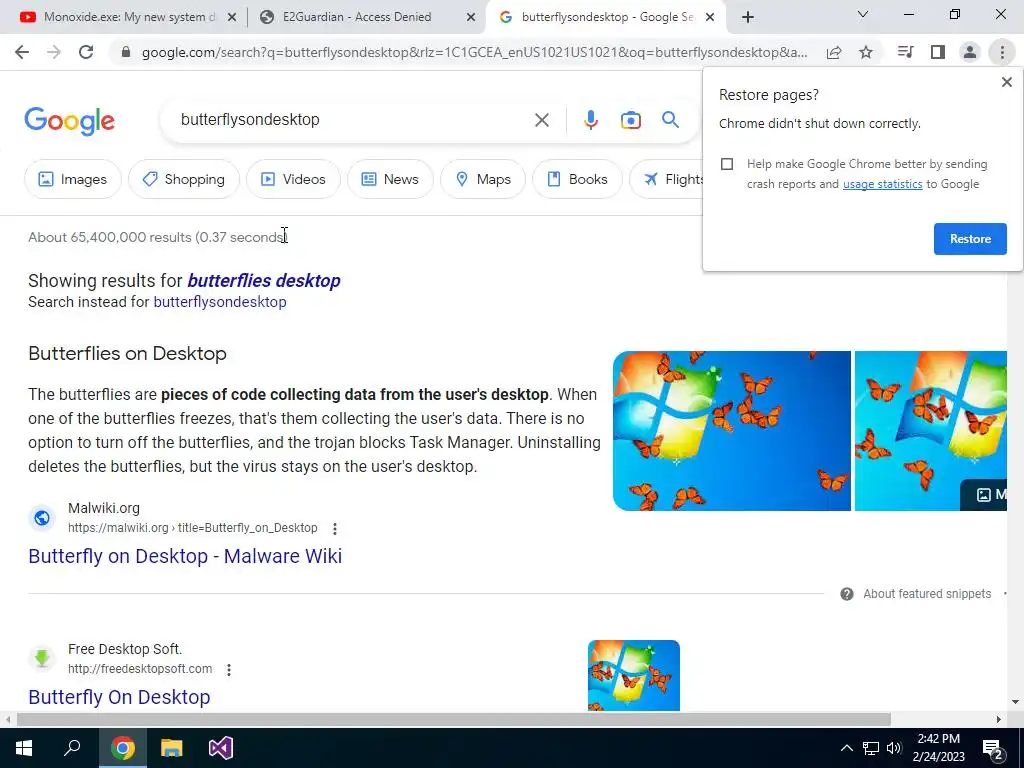Click Chrome icon in the taskbar
Image resolution: width=1024 pixels, height=768 pixels.
pyautogui.click(x=122, y=748)
